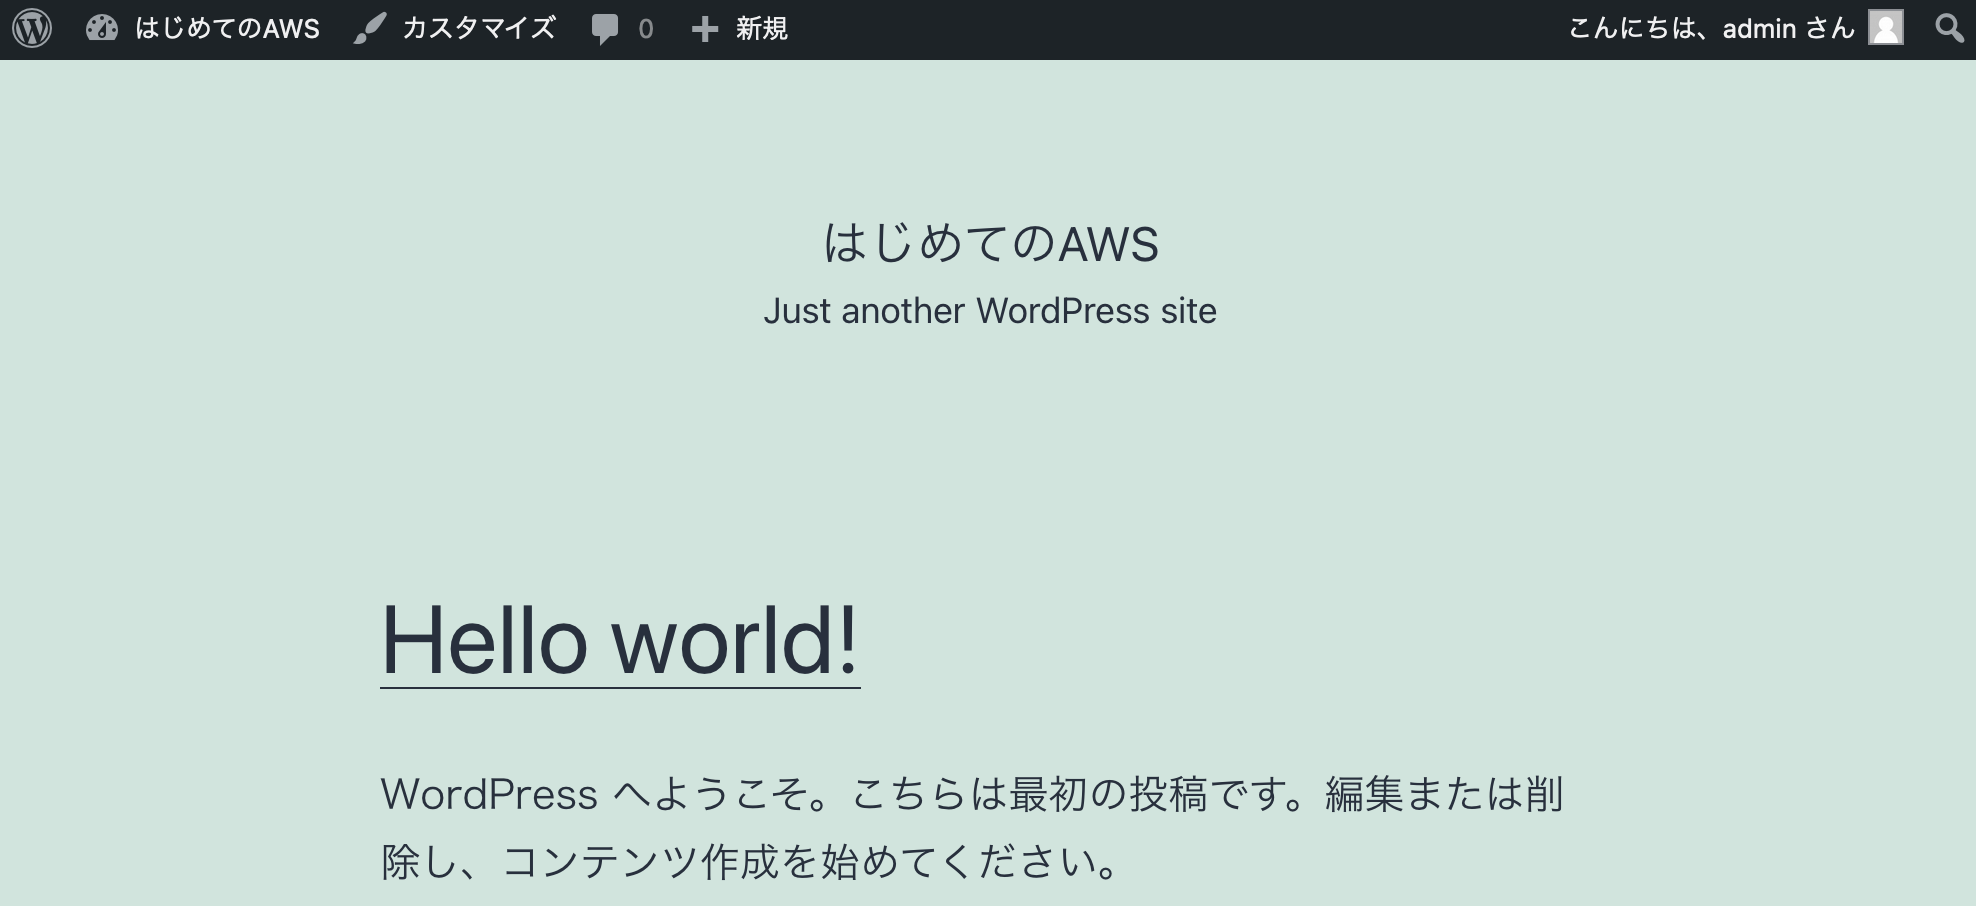Open the comments count 0

[646, 29]
